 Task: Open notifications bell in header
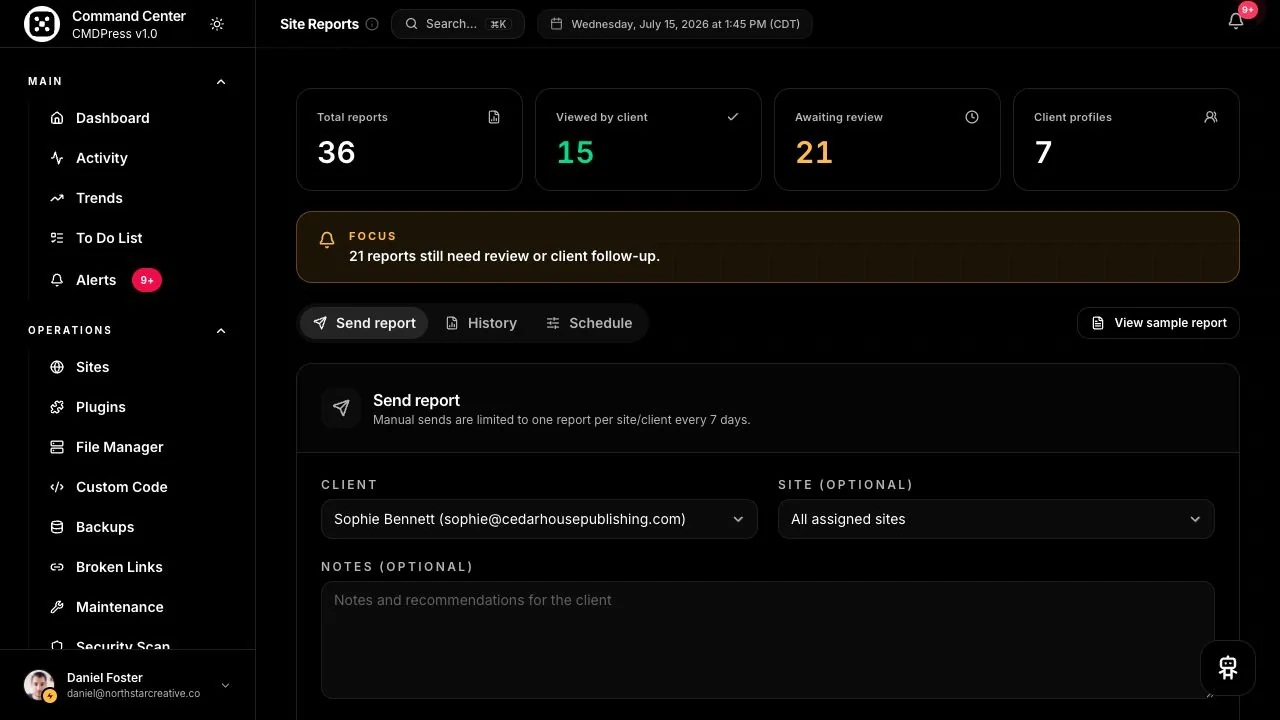(x=1236, y=21)
